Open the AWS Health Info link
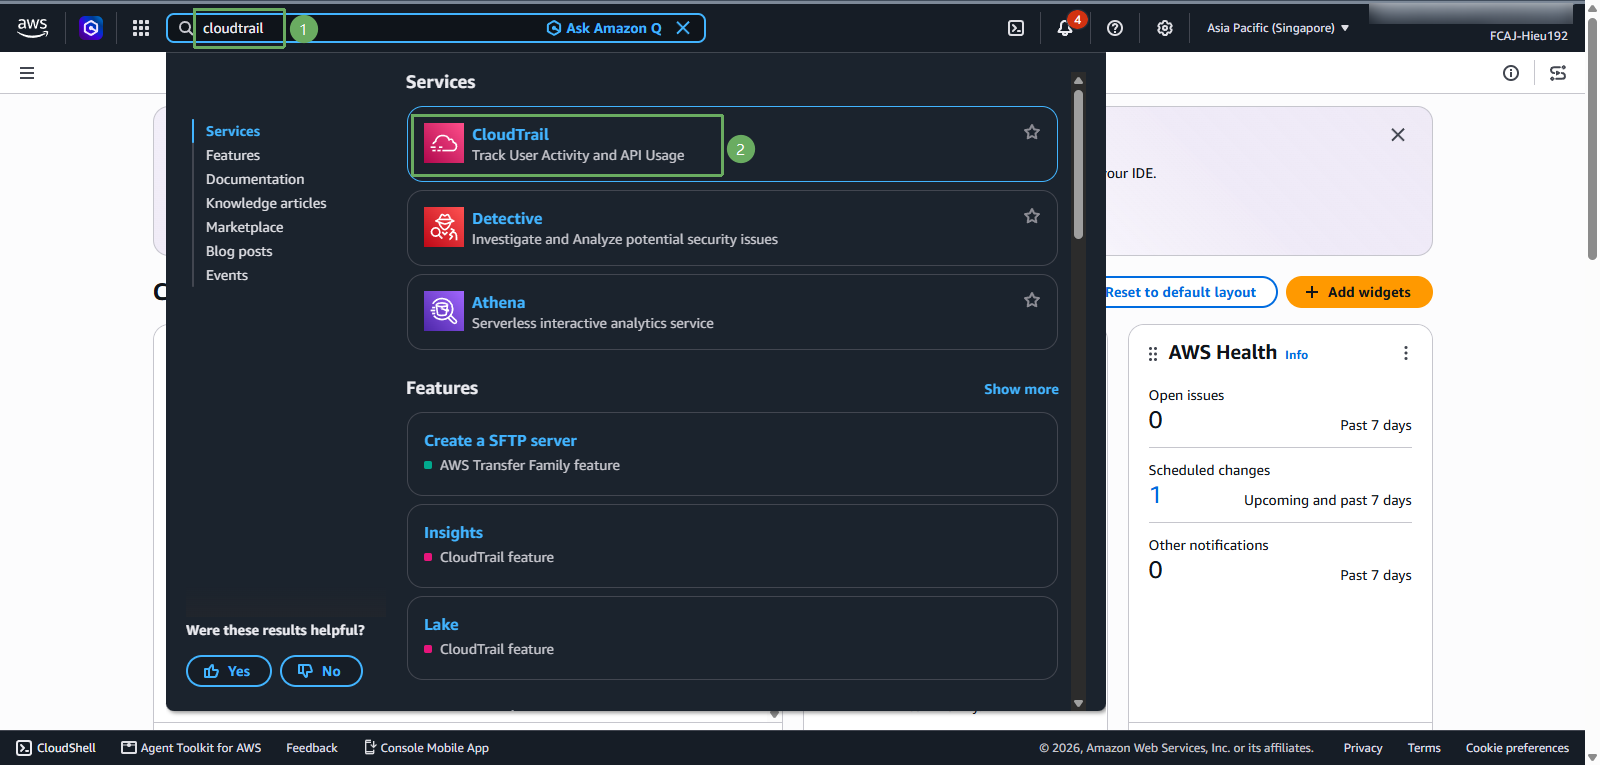Viewport: 1600px width, 765px height. (1296, 355)
